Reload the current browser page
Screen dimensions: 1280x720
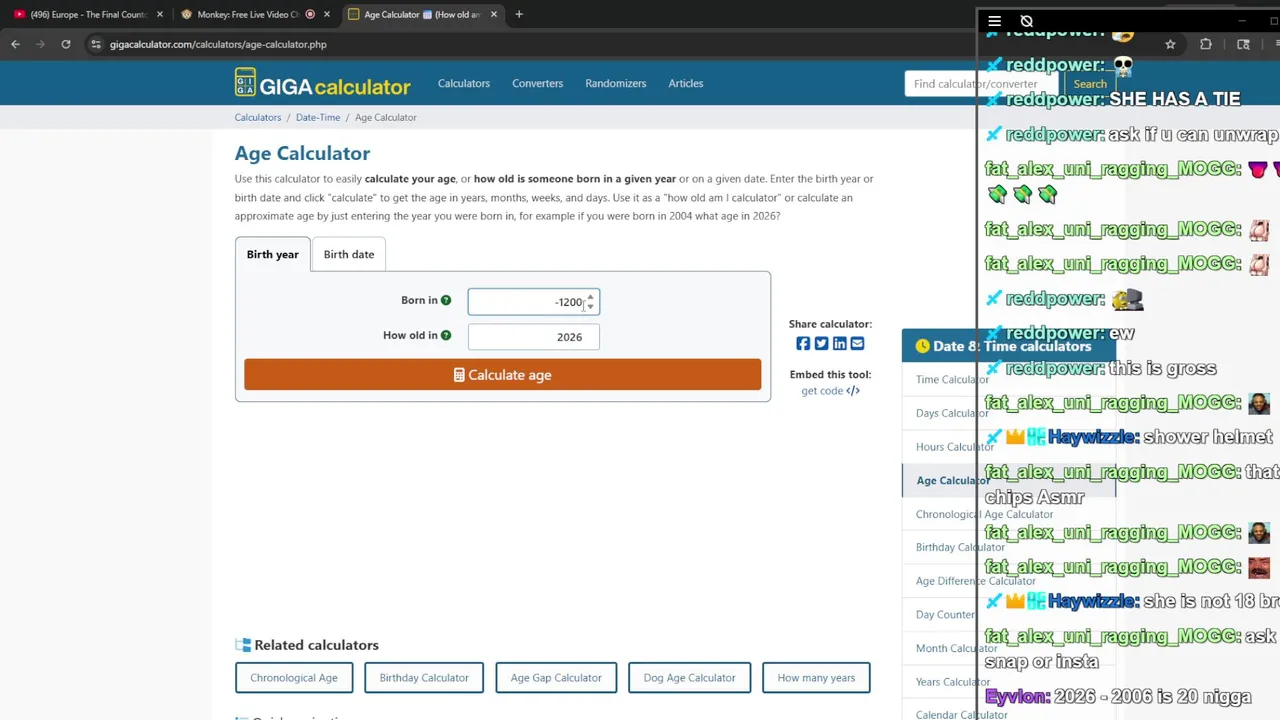[x=66, y=44]
